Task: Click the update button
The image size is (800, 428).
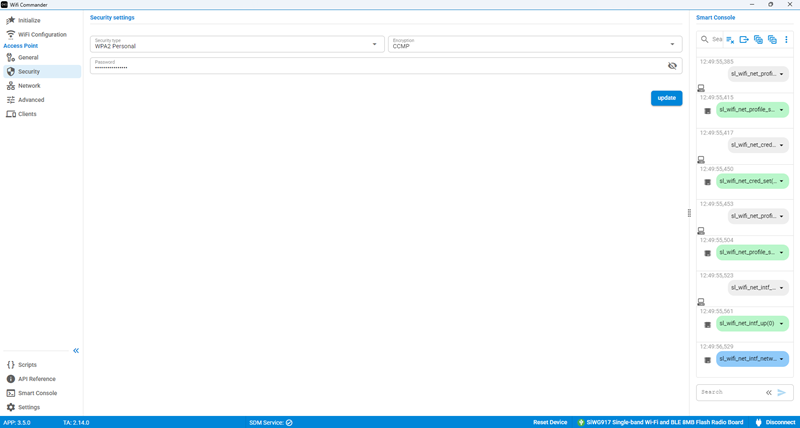Action: tap(666, 98)
